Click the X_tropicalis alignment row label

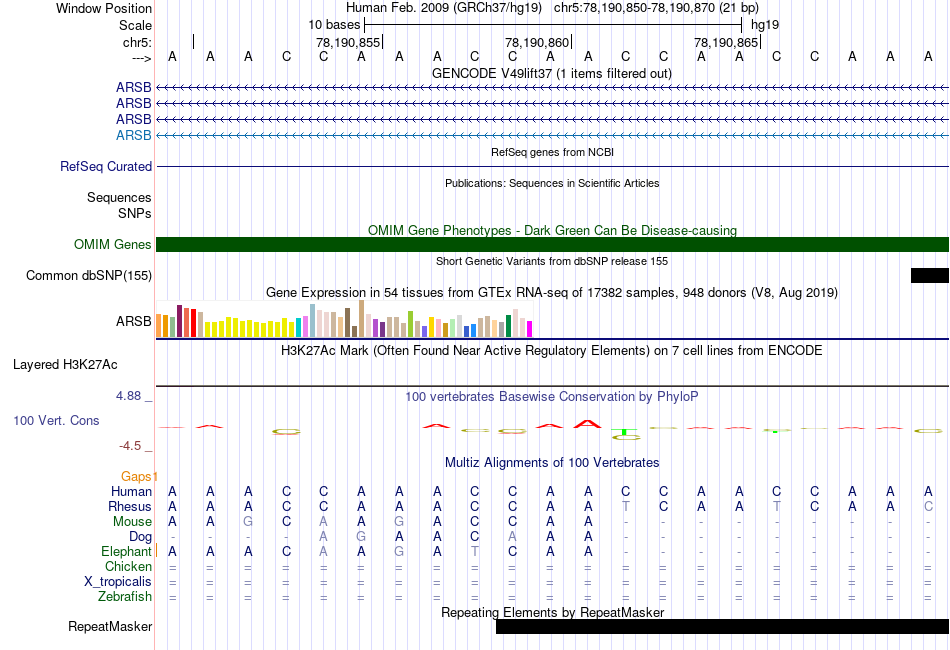coord(118,582)
